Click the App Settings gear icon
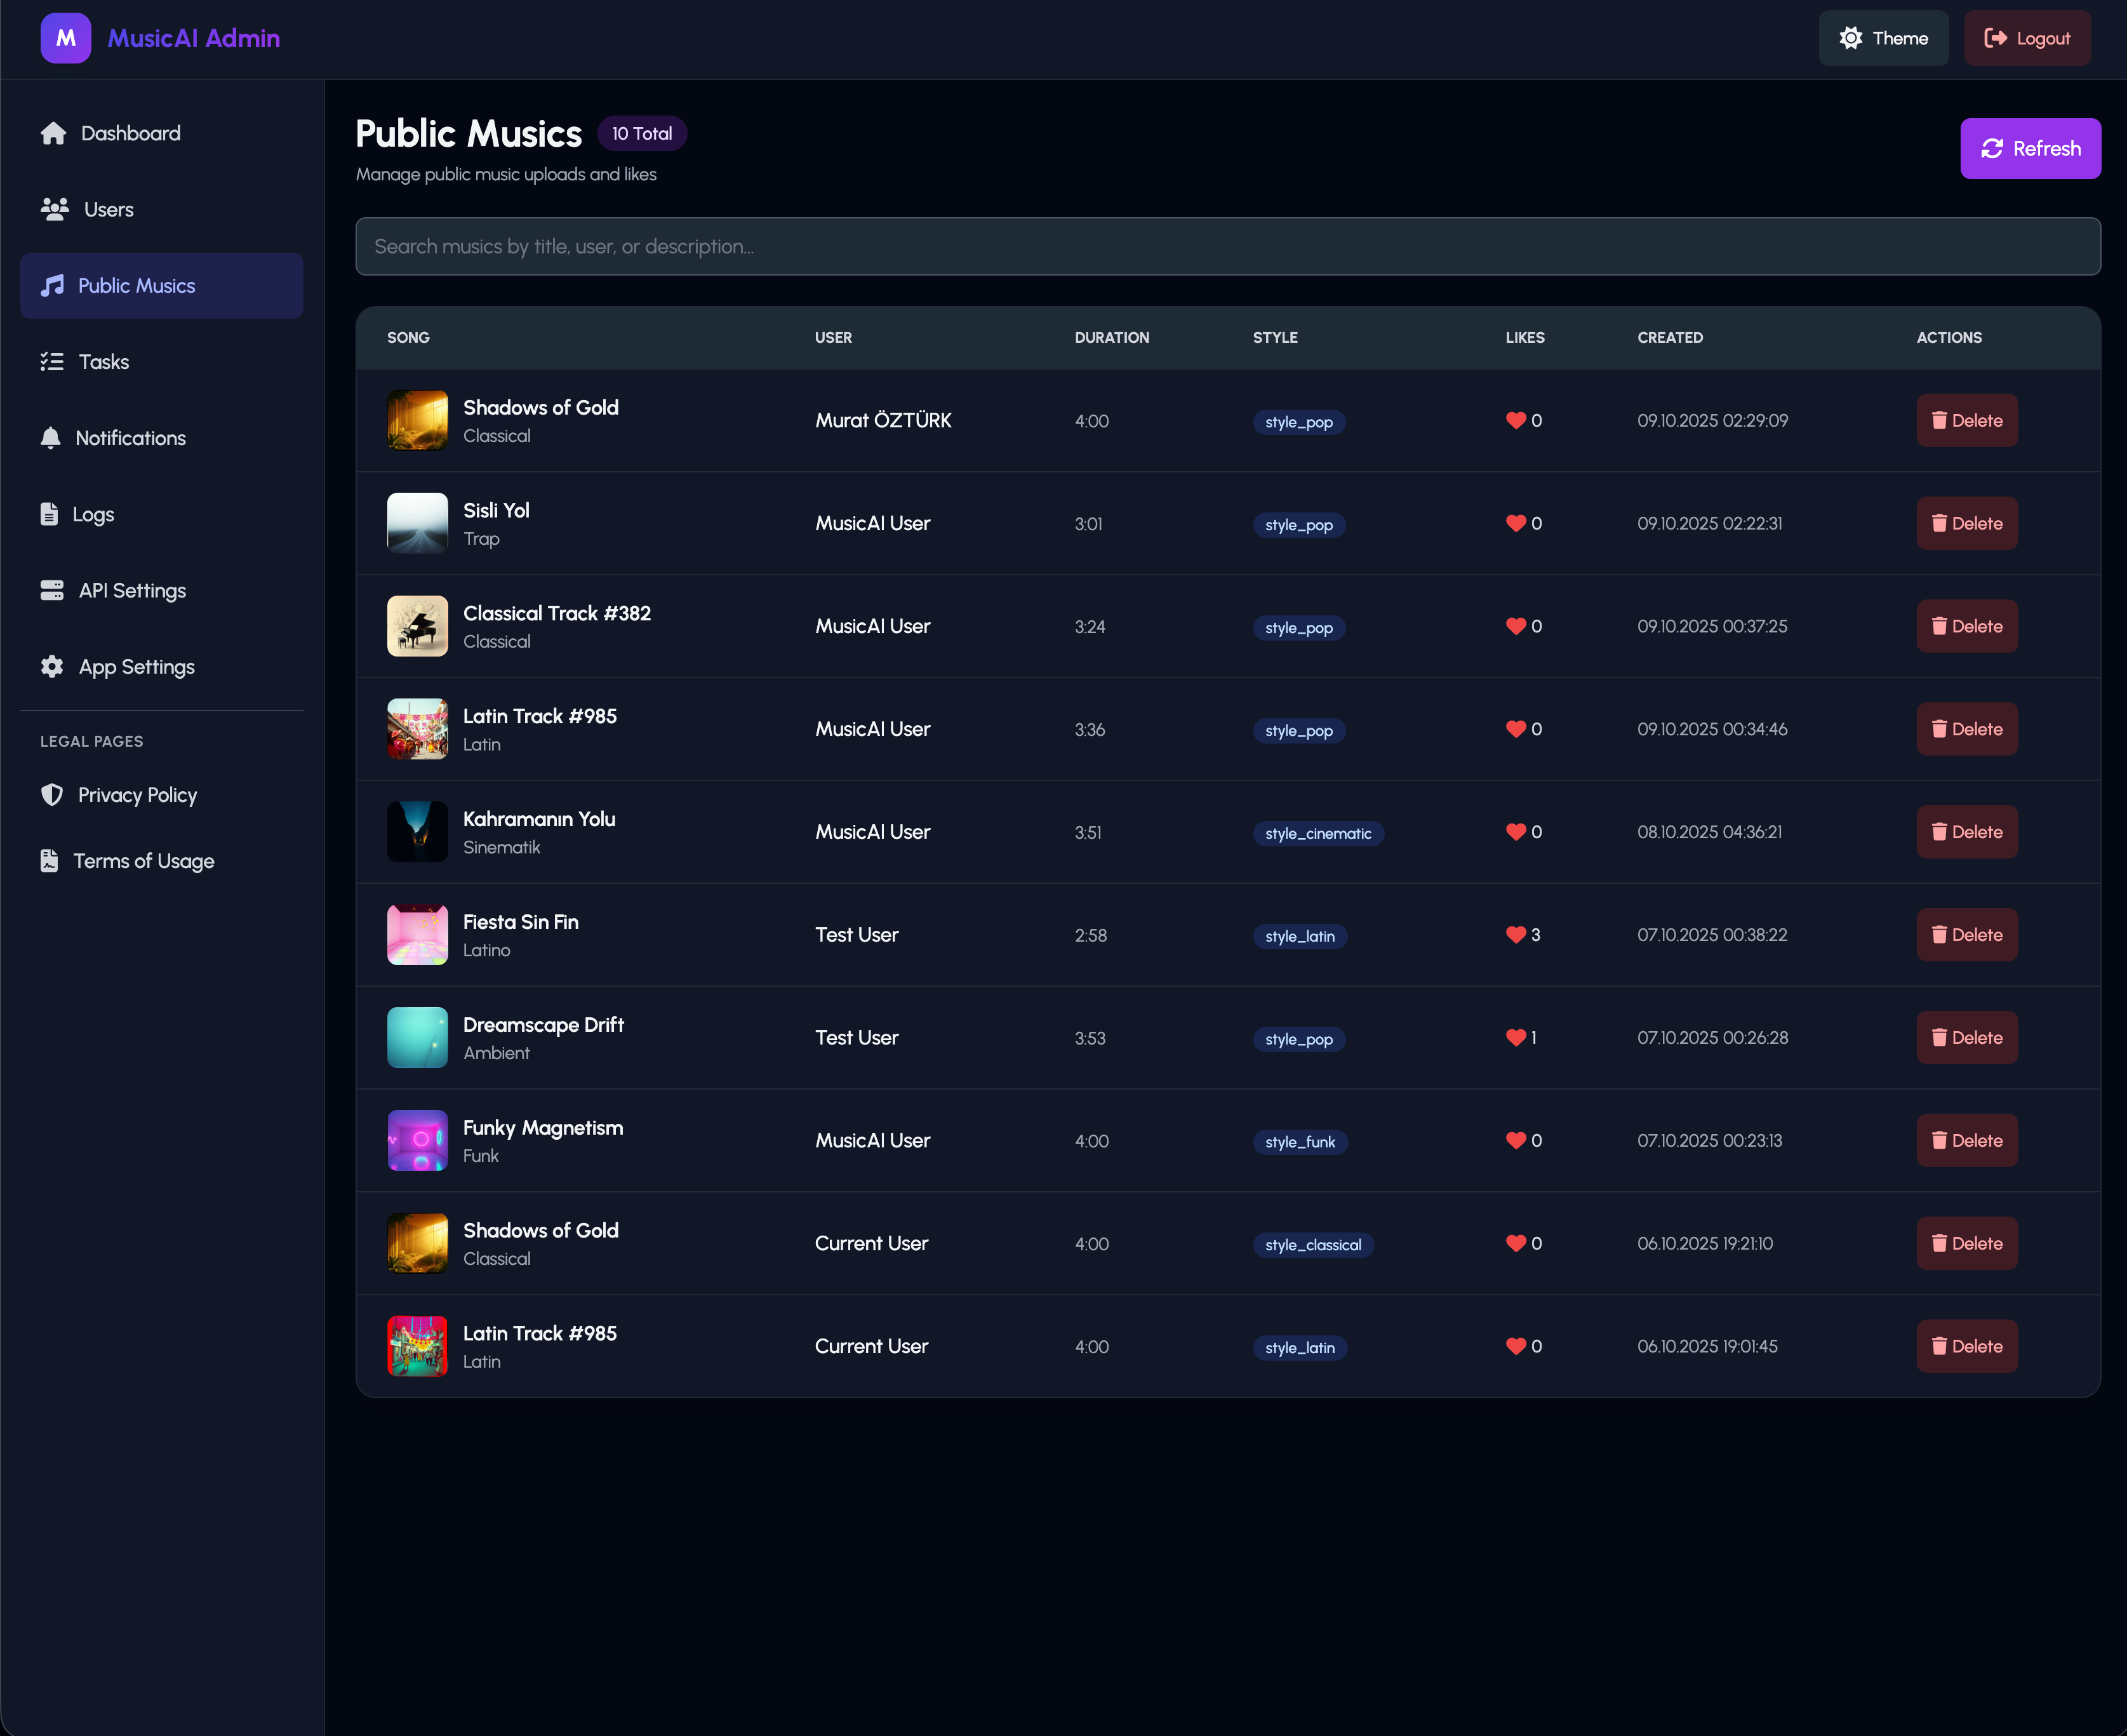2127x1736 pixels. click(x=52, y=666)
